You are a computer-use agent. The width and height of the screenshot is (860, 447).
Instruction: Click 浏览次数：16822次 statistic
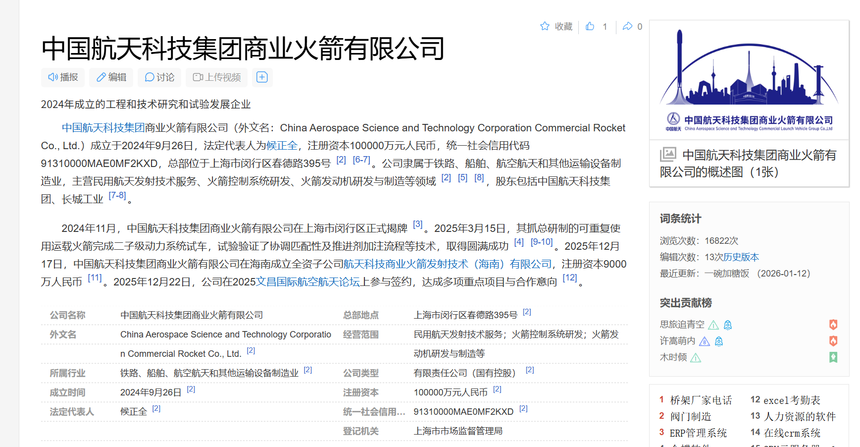point(699,241)
